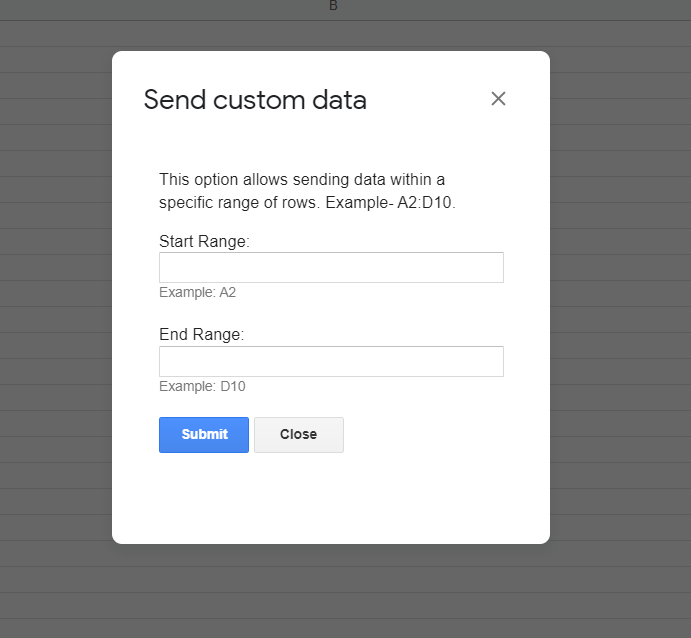
Task: Click the Start Range text box
Action: 331,267
